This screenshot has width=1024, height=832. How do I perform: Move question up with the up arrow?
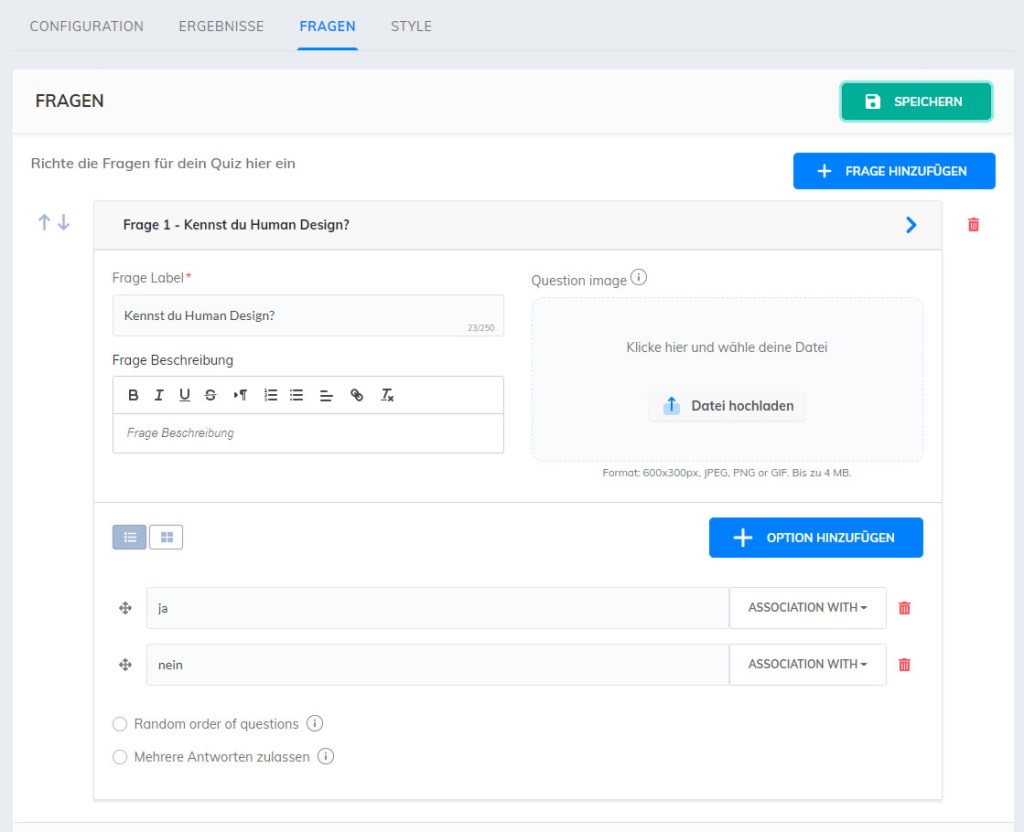[x=44, y=223]
